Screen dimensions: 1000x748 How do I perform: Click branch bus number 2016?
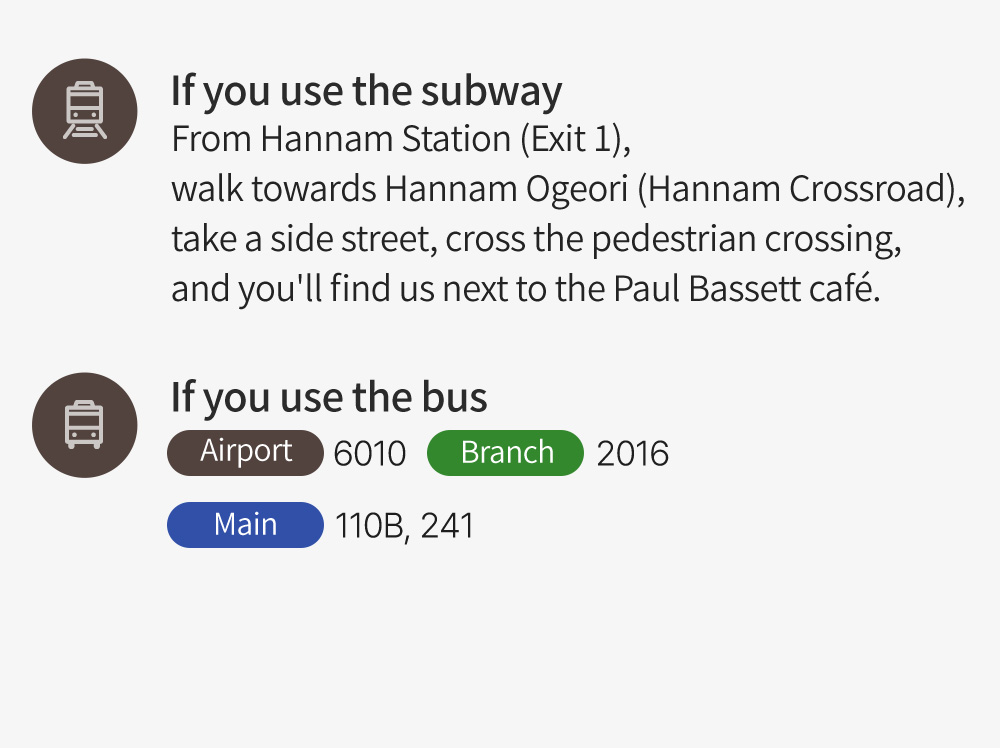[x=633, y=454]
